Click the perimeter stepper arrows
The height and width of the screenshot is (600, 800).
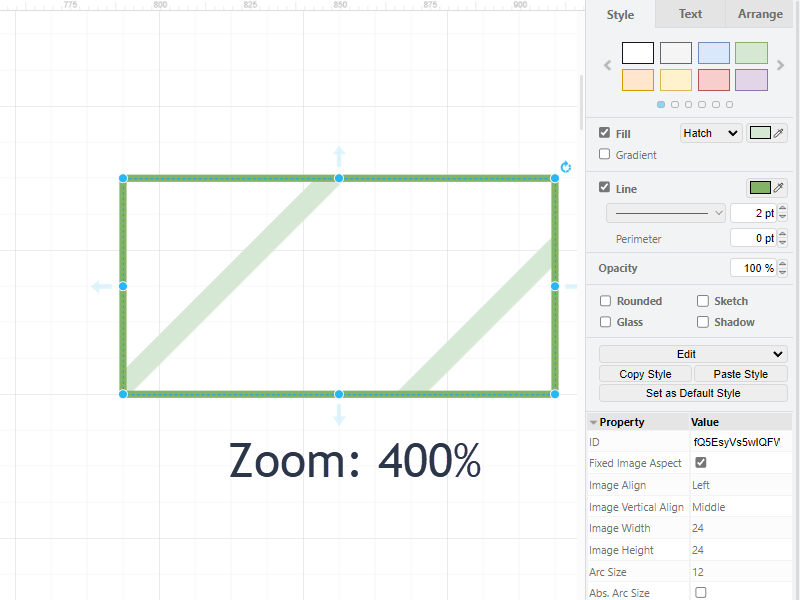coord(782,238)
